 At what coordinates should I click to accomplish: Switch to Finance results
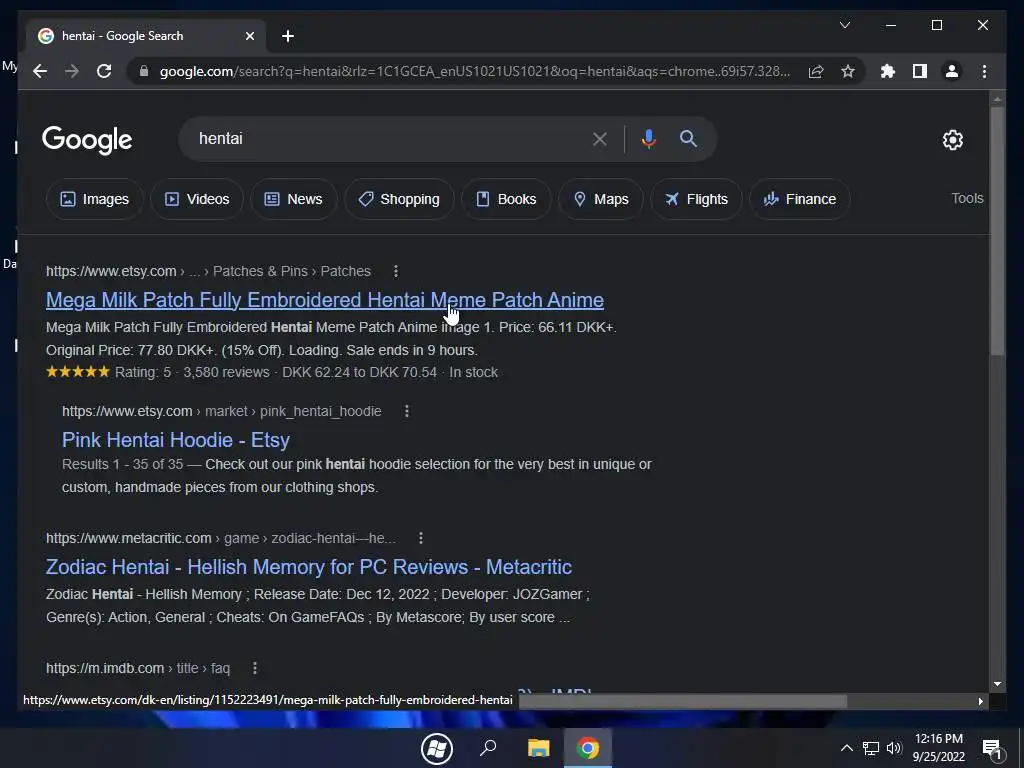(800, 199)
